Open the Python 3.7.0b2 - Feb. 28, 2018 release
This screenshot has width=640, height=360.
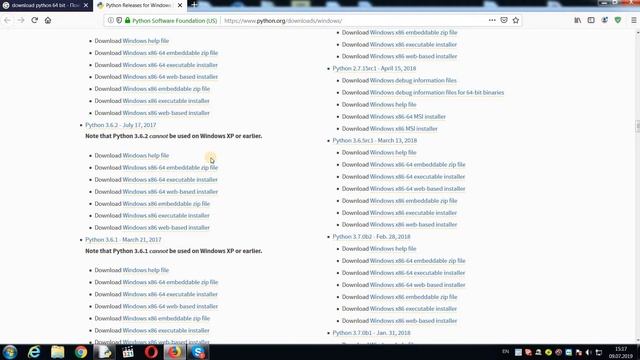[371, 237]
